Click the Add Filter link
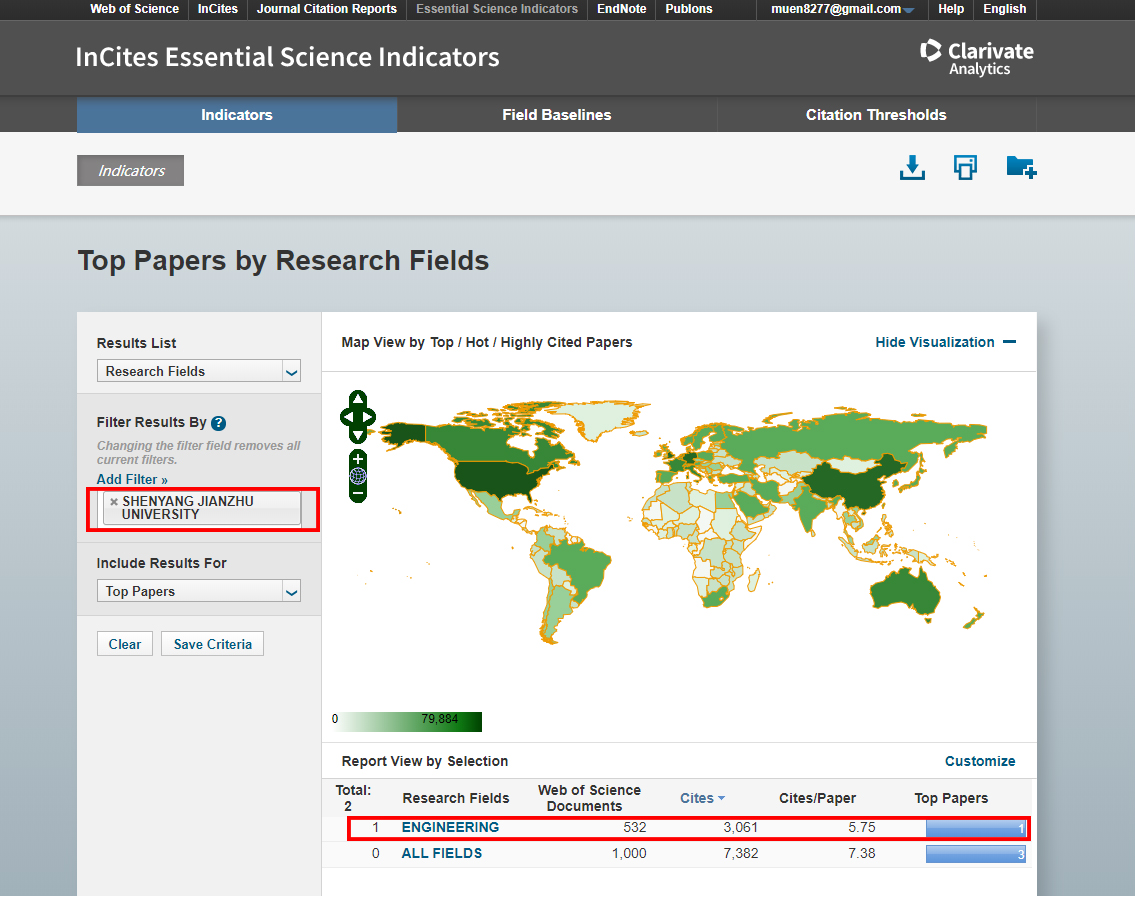 coord(132,480)
